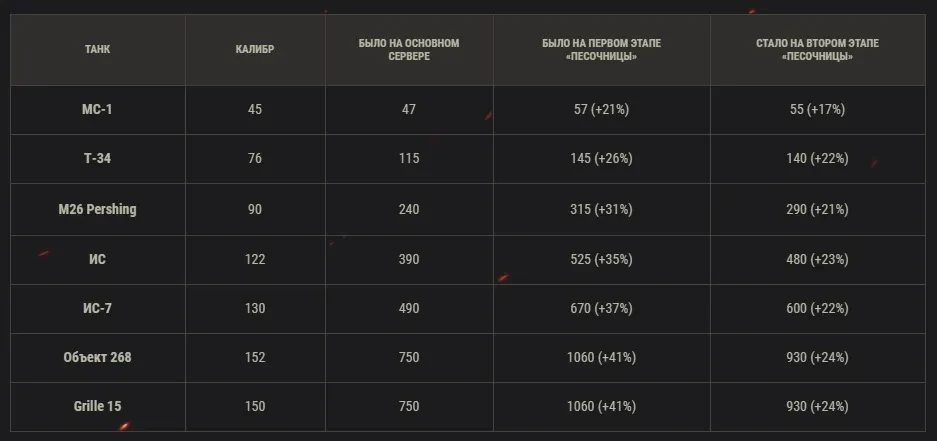Select the Grille 15 tank name
Viewport: 937px width, 441px height.
point(97,406)
